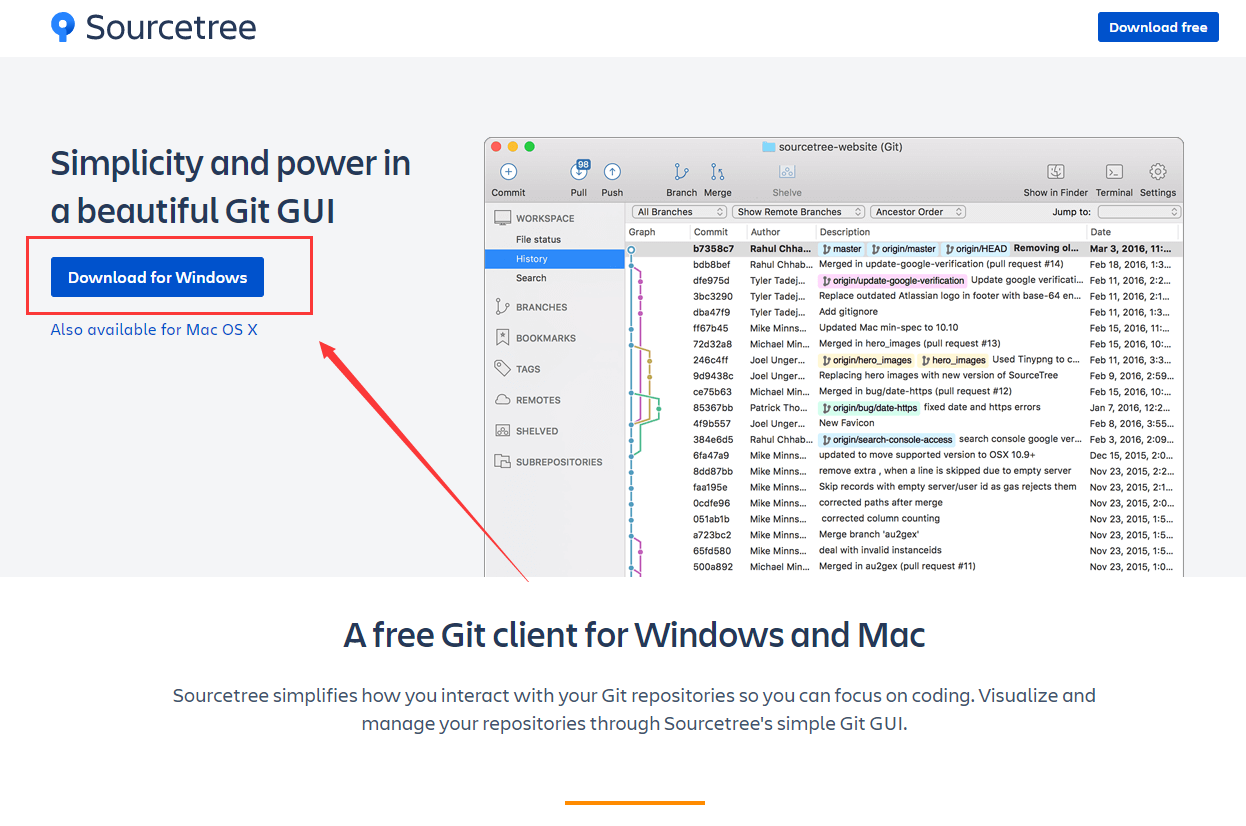Select commit 0cdfe96 corrected paths after merge
This screenshot has height=826, width=1246.
click(x=904, y=503)
